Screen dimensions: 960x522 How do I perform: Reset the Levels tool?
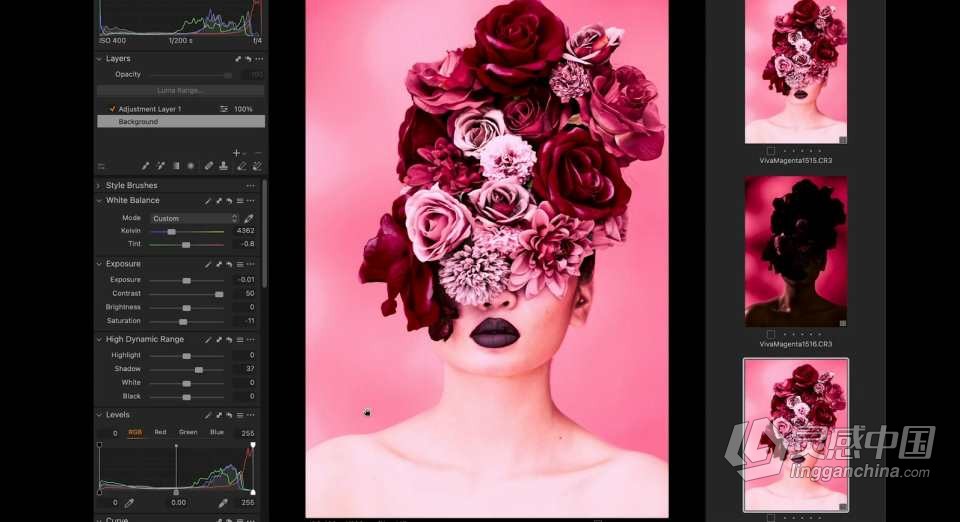[229, 415]
